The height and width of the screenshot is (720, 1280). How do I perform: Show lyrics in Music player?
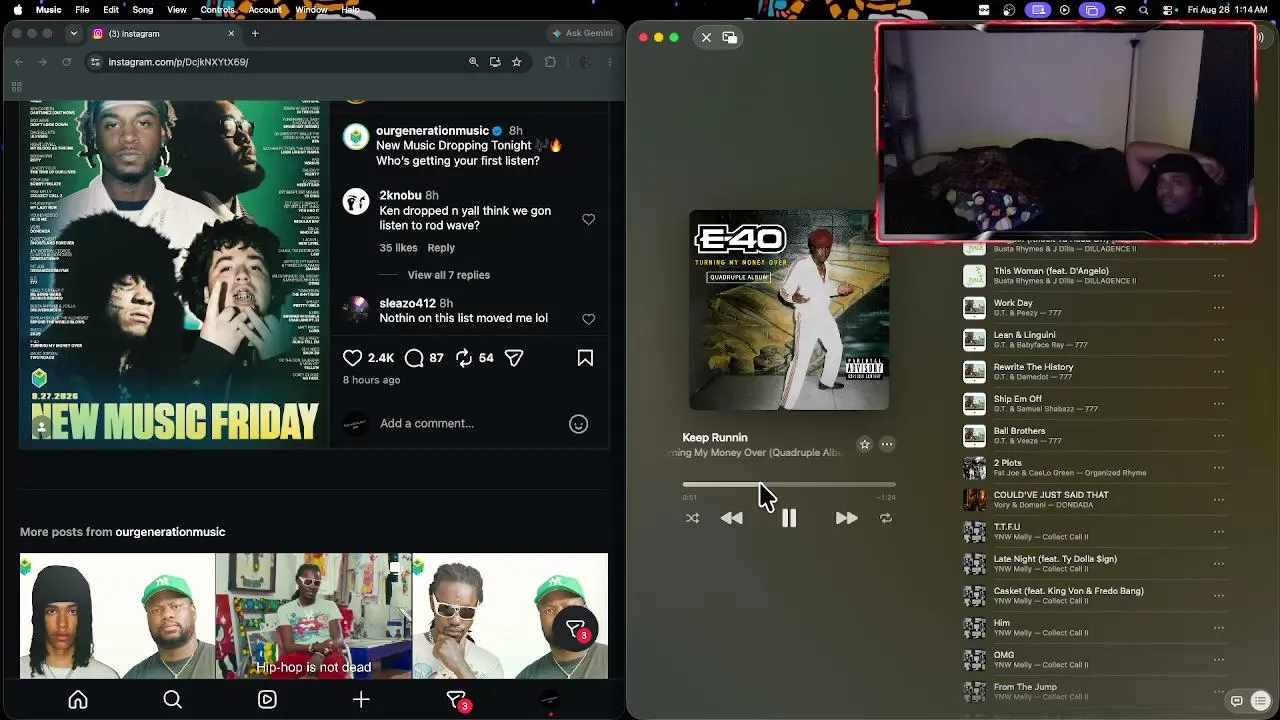(1237, 701)
